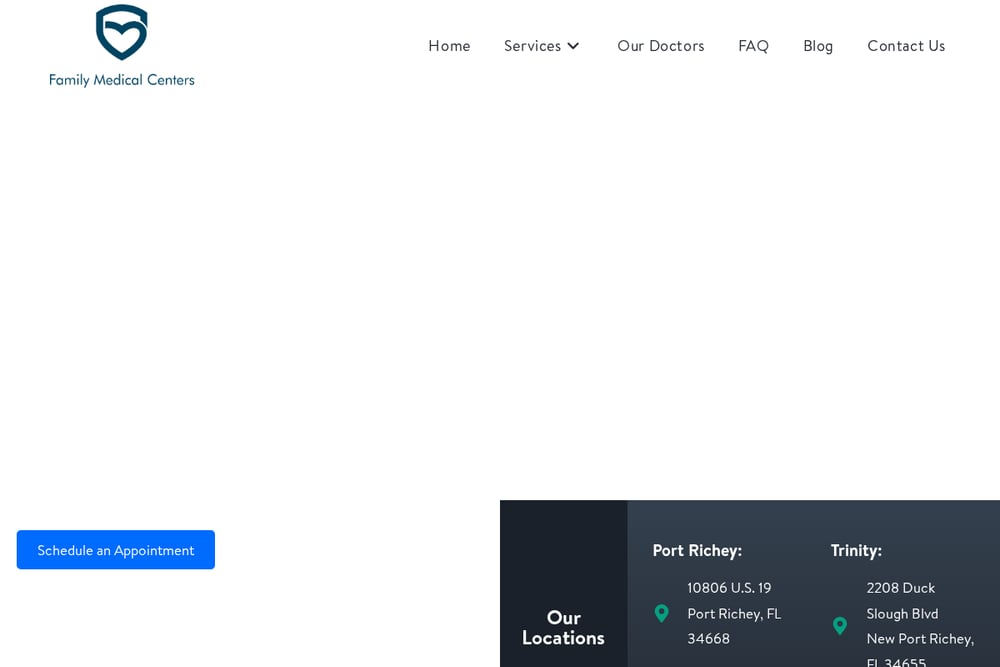Open the Services menu item
The image size is (1000, 667).
[x=533, y=46]
